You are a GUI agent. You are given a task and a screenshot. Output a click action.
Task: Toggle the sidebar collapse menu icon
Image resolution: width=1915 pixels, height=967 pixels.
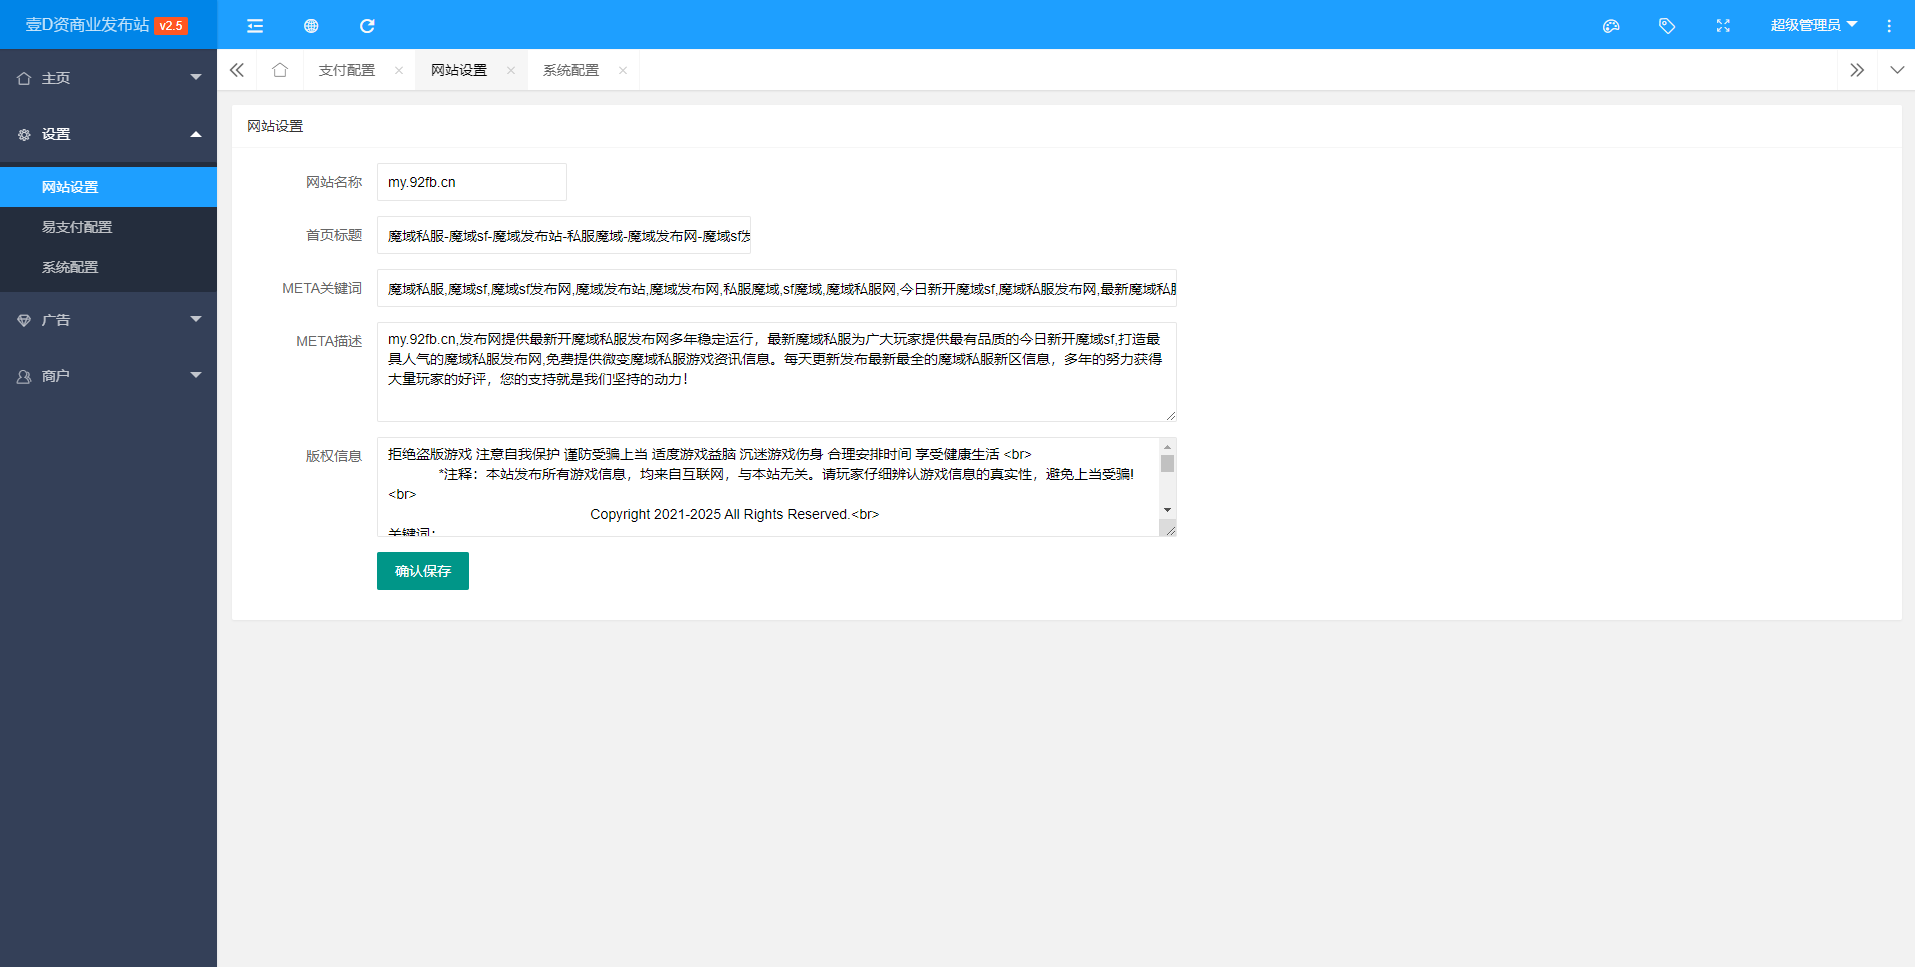[255, 26]
